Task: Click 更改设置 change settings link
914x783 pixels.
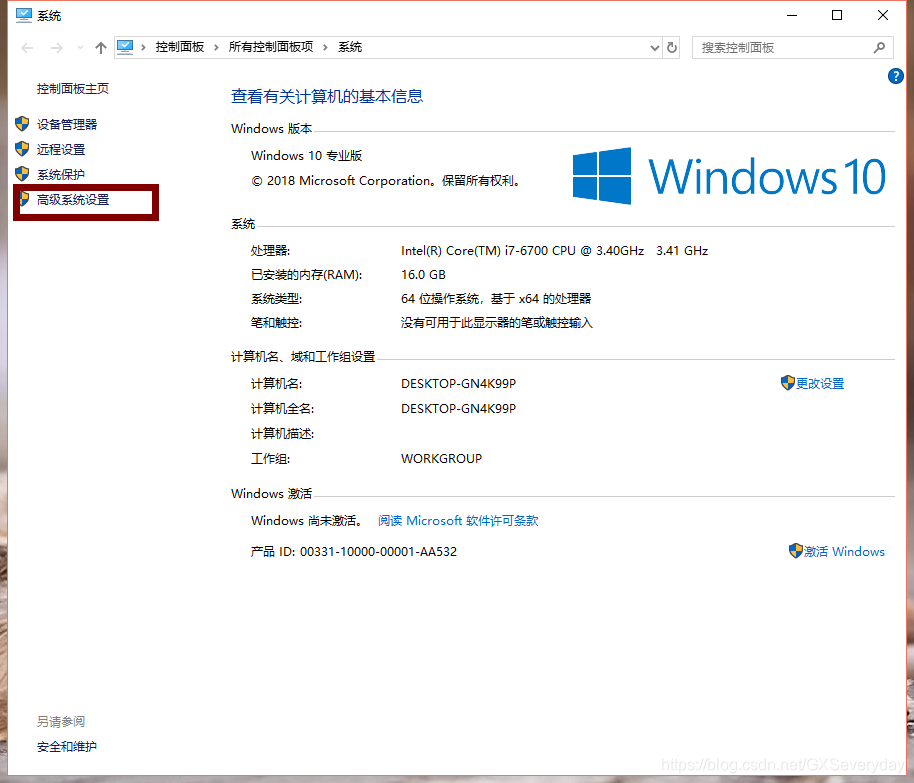Action: click(820, 384)
